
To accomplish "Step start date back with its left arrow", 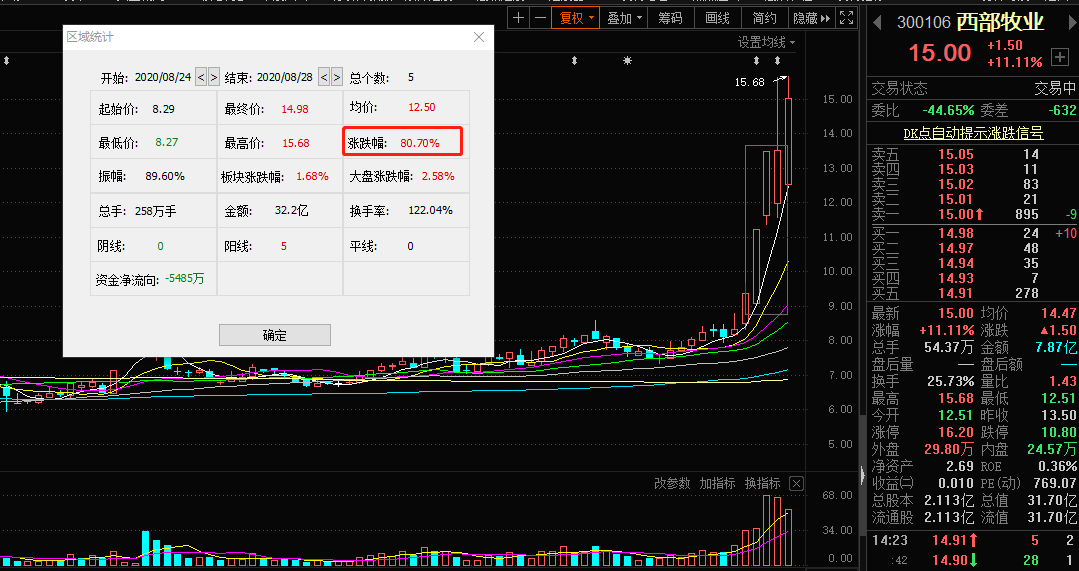I will (201, 77).
